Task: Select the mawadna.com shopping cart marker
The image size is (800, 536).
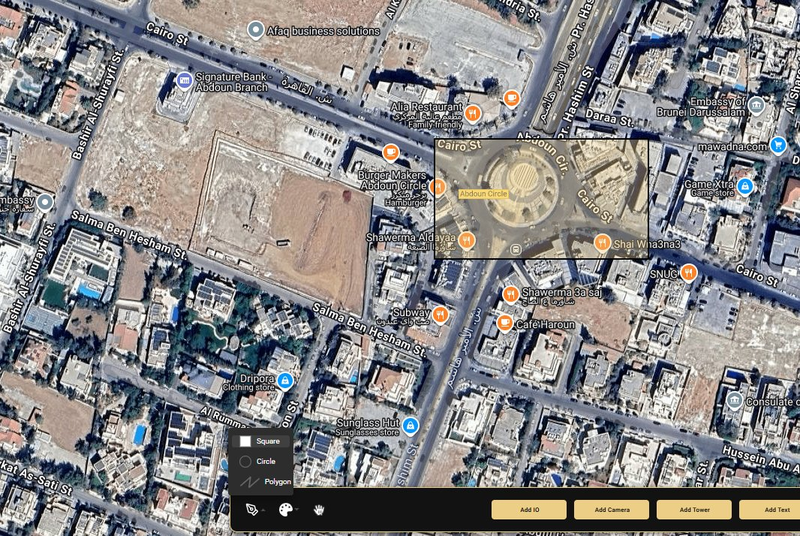Action: (777, 145)
